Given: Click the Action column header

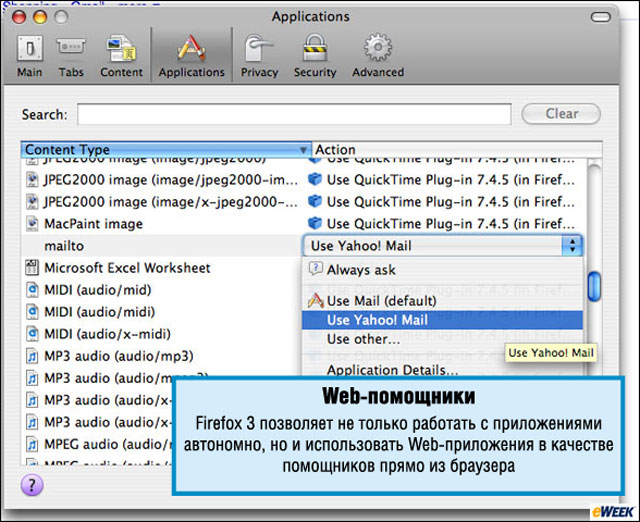Looking at the screenshot, I should (457, 149).
